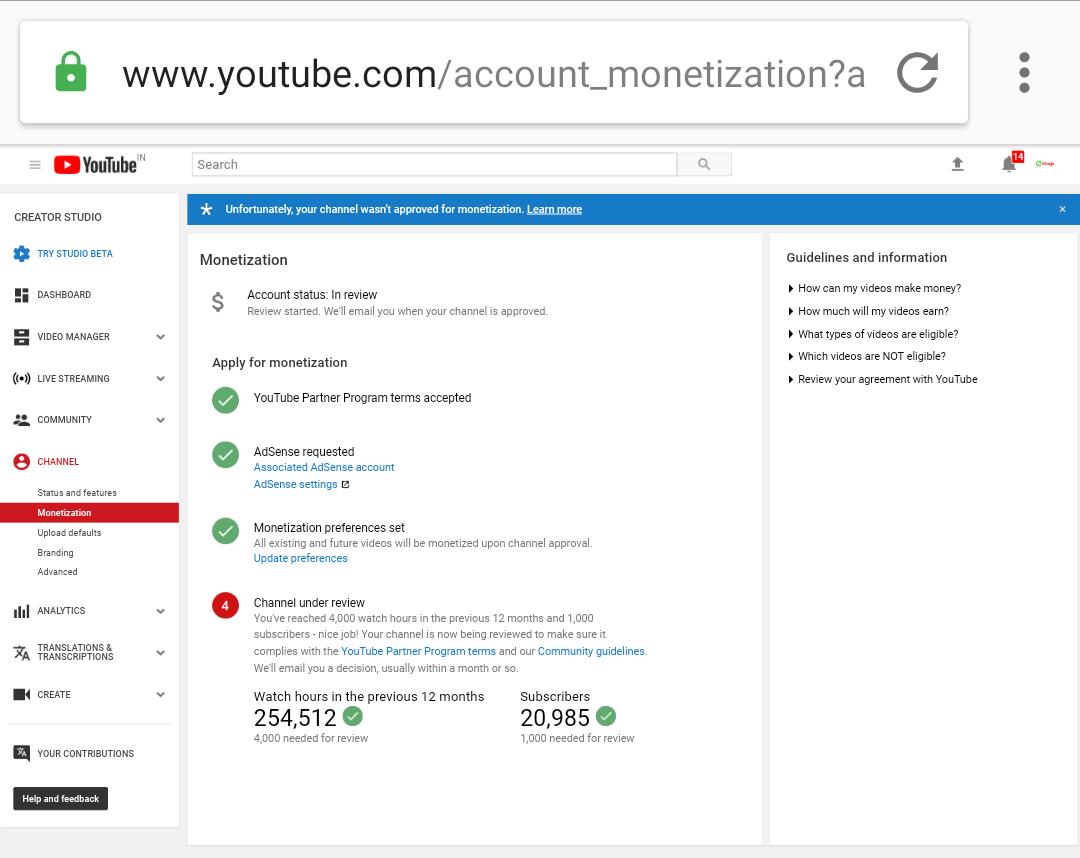Click checkmark beside Partner Program terms accepted
Viewport: 1080px width, 858px height.
225,400
